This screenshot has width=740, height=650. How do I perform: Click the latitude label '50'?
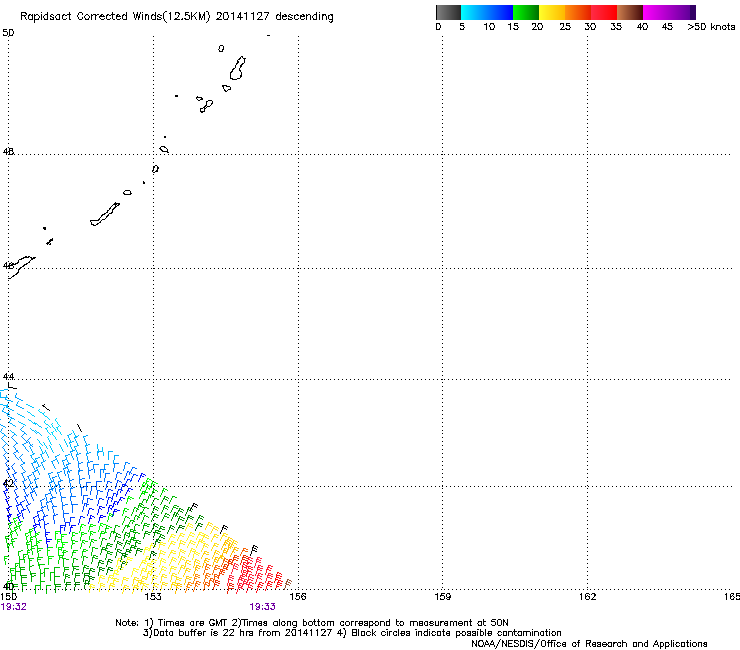pyautogui.click(x=8, y=33)
